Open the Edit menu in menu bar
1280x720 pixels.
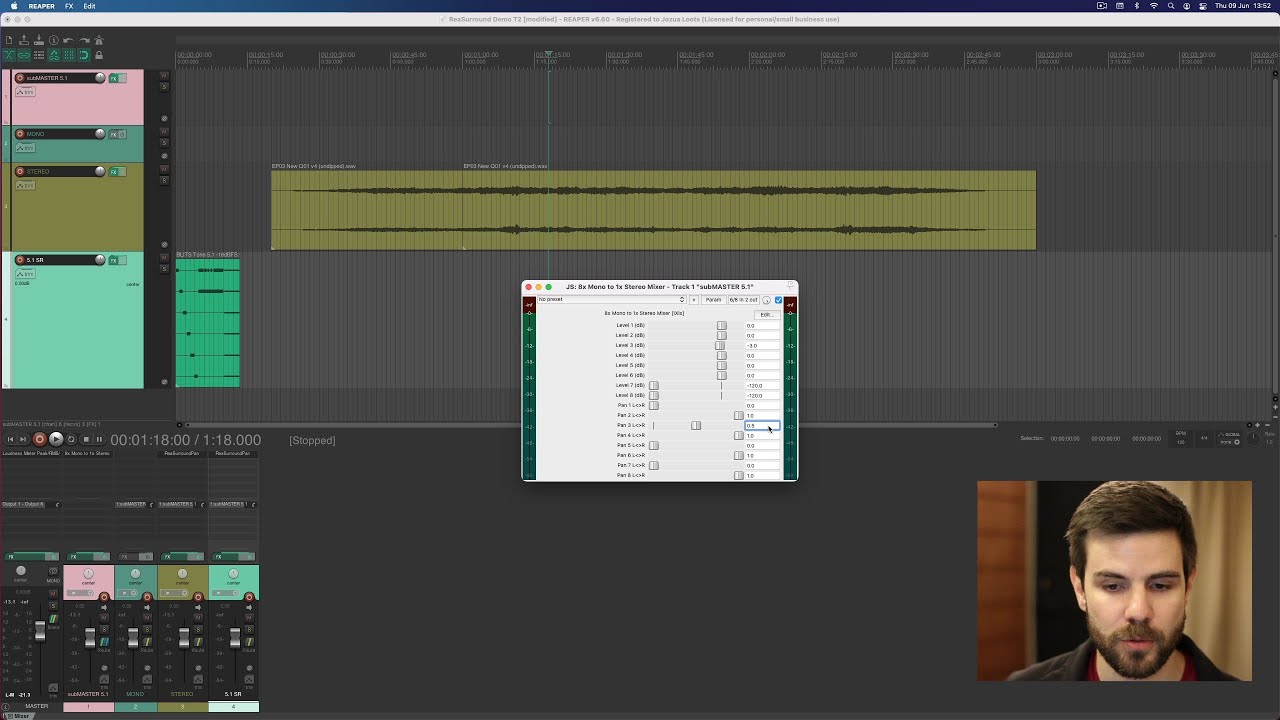tap(90, 6)
